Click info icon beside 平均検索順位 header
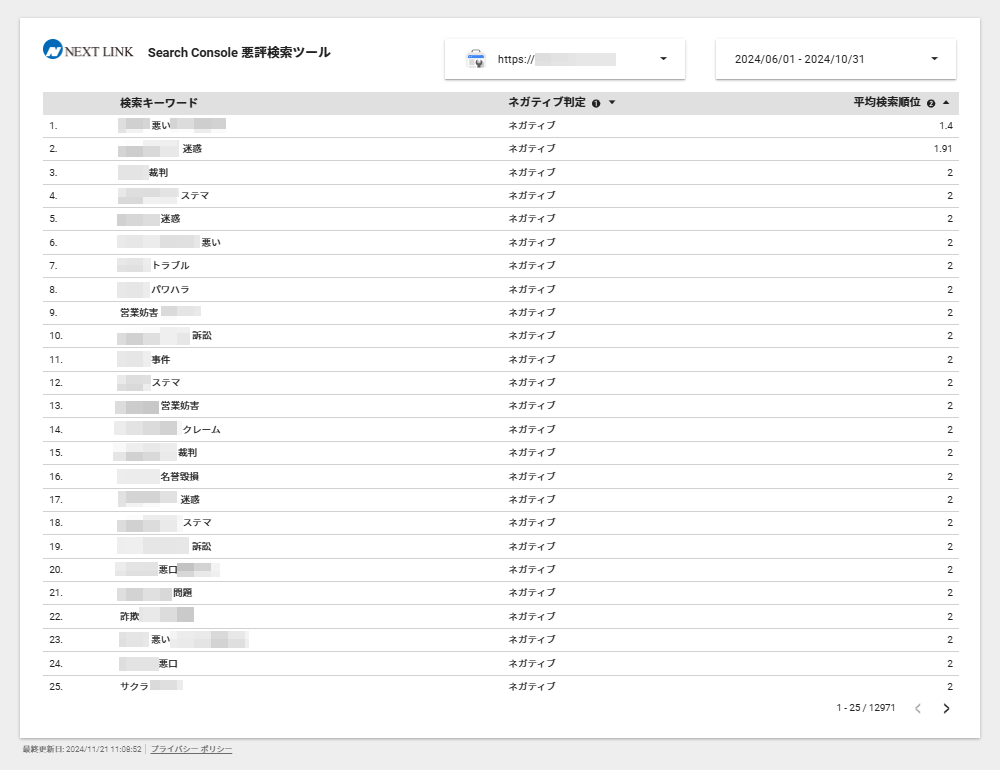The width and height of the screenshot is (1000, 770). [x=931, y=103]
